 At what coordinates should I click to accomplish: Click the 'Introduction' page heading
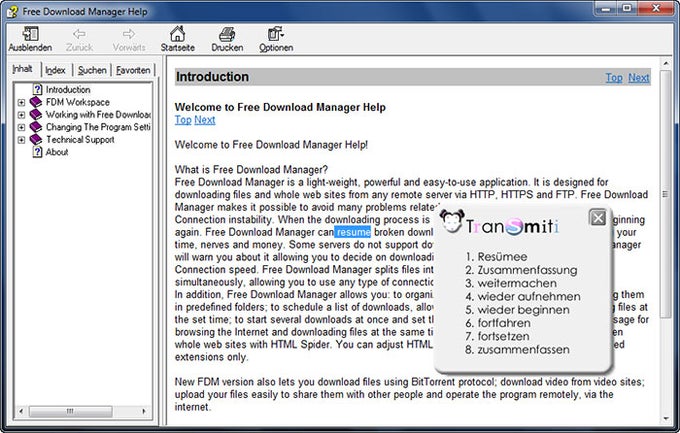(x=212, y=77)
